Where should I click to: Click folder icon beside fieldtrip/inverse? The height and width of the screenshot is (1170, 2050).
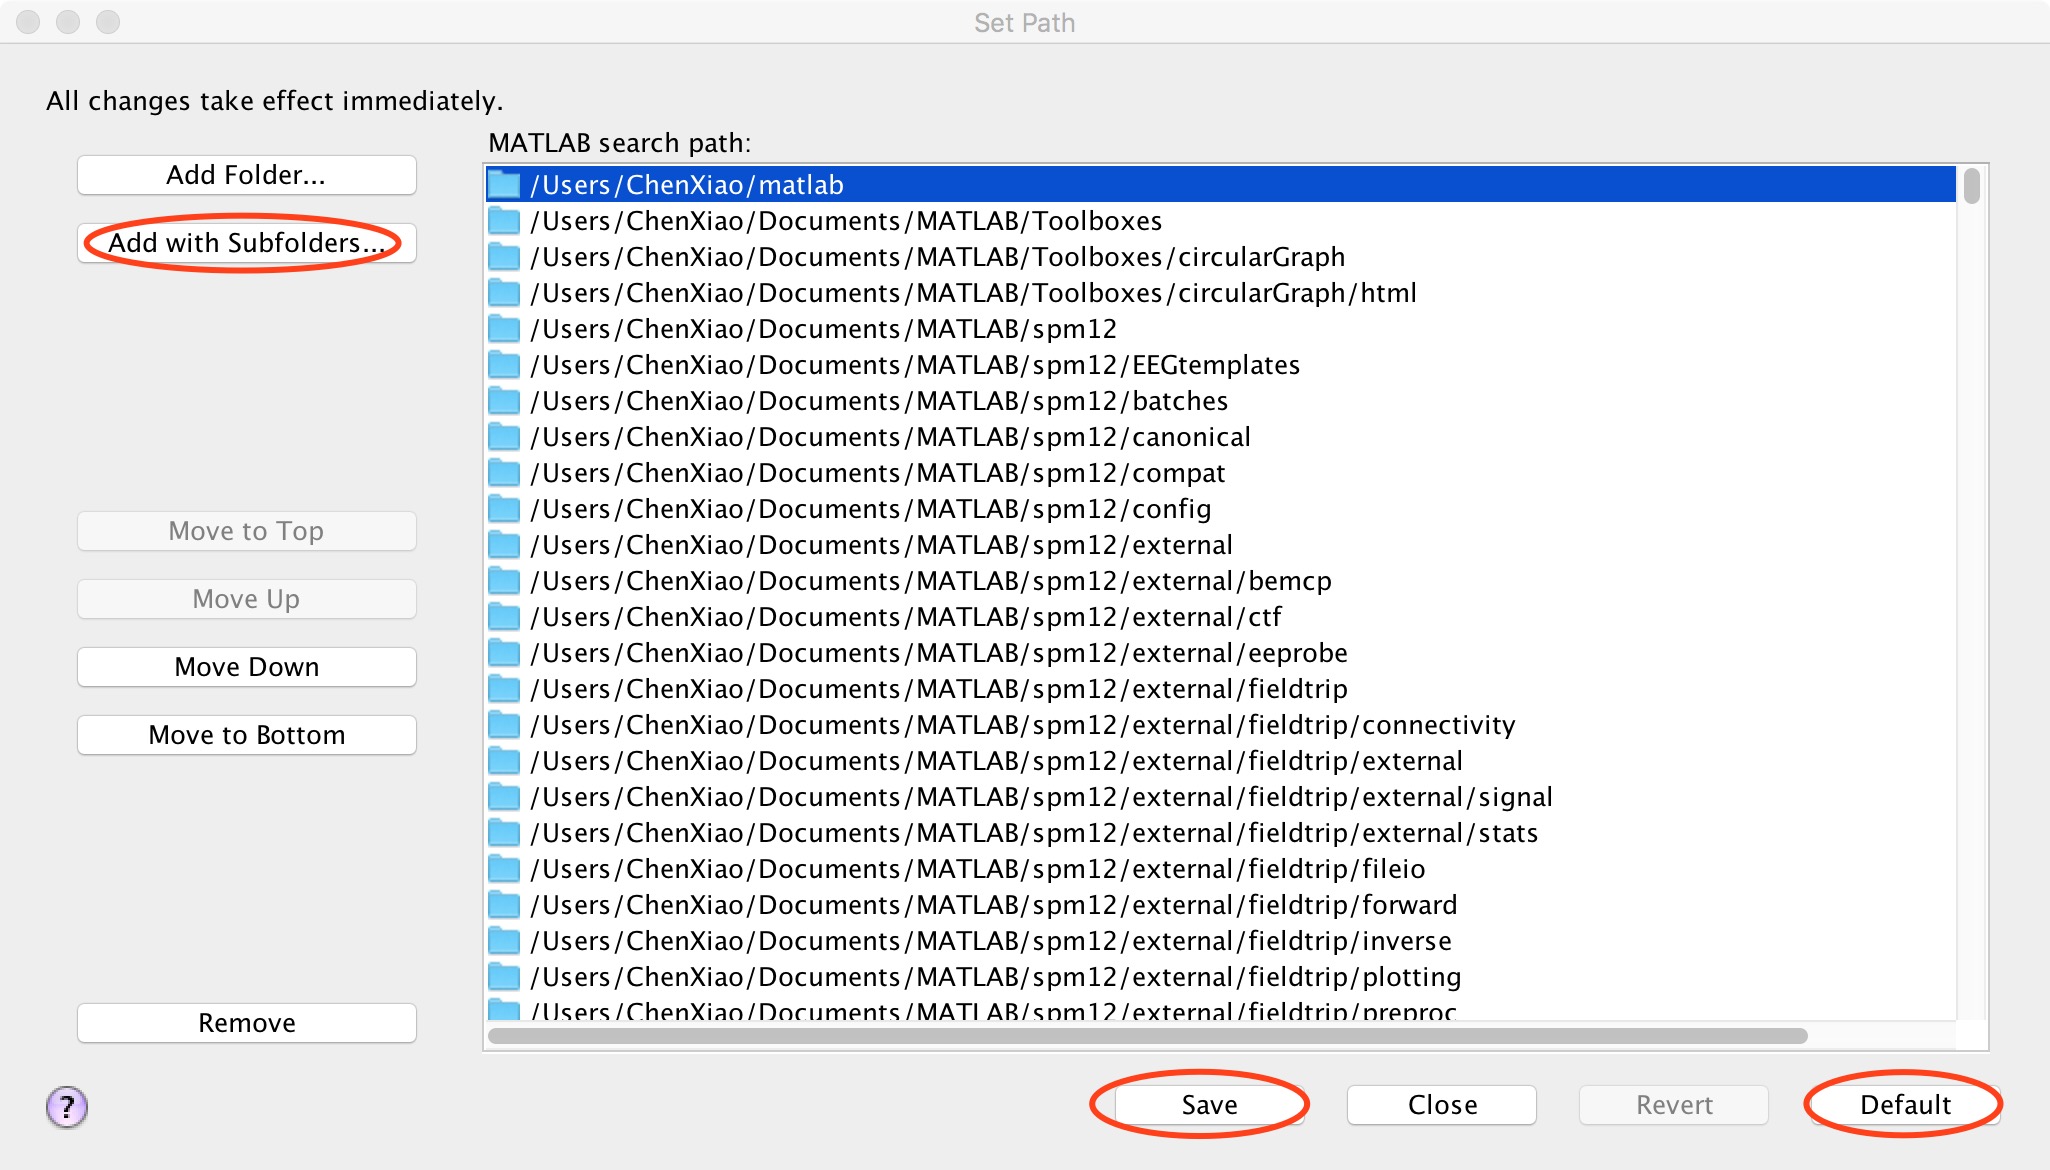tap(504, 941)
